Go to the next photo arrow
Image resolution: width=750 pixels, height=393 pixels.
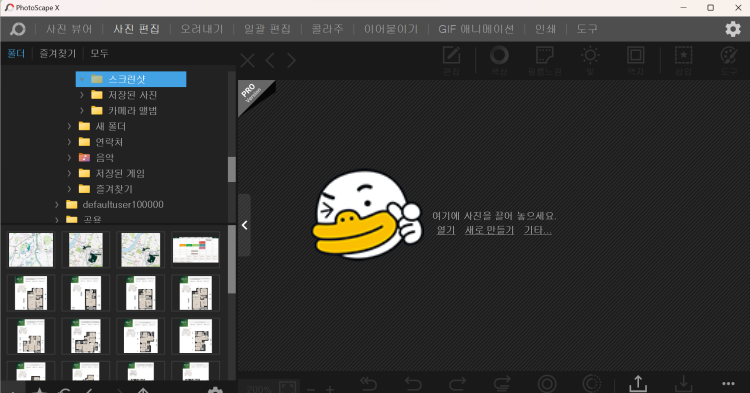click(291, 61)
